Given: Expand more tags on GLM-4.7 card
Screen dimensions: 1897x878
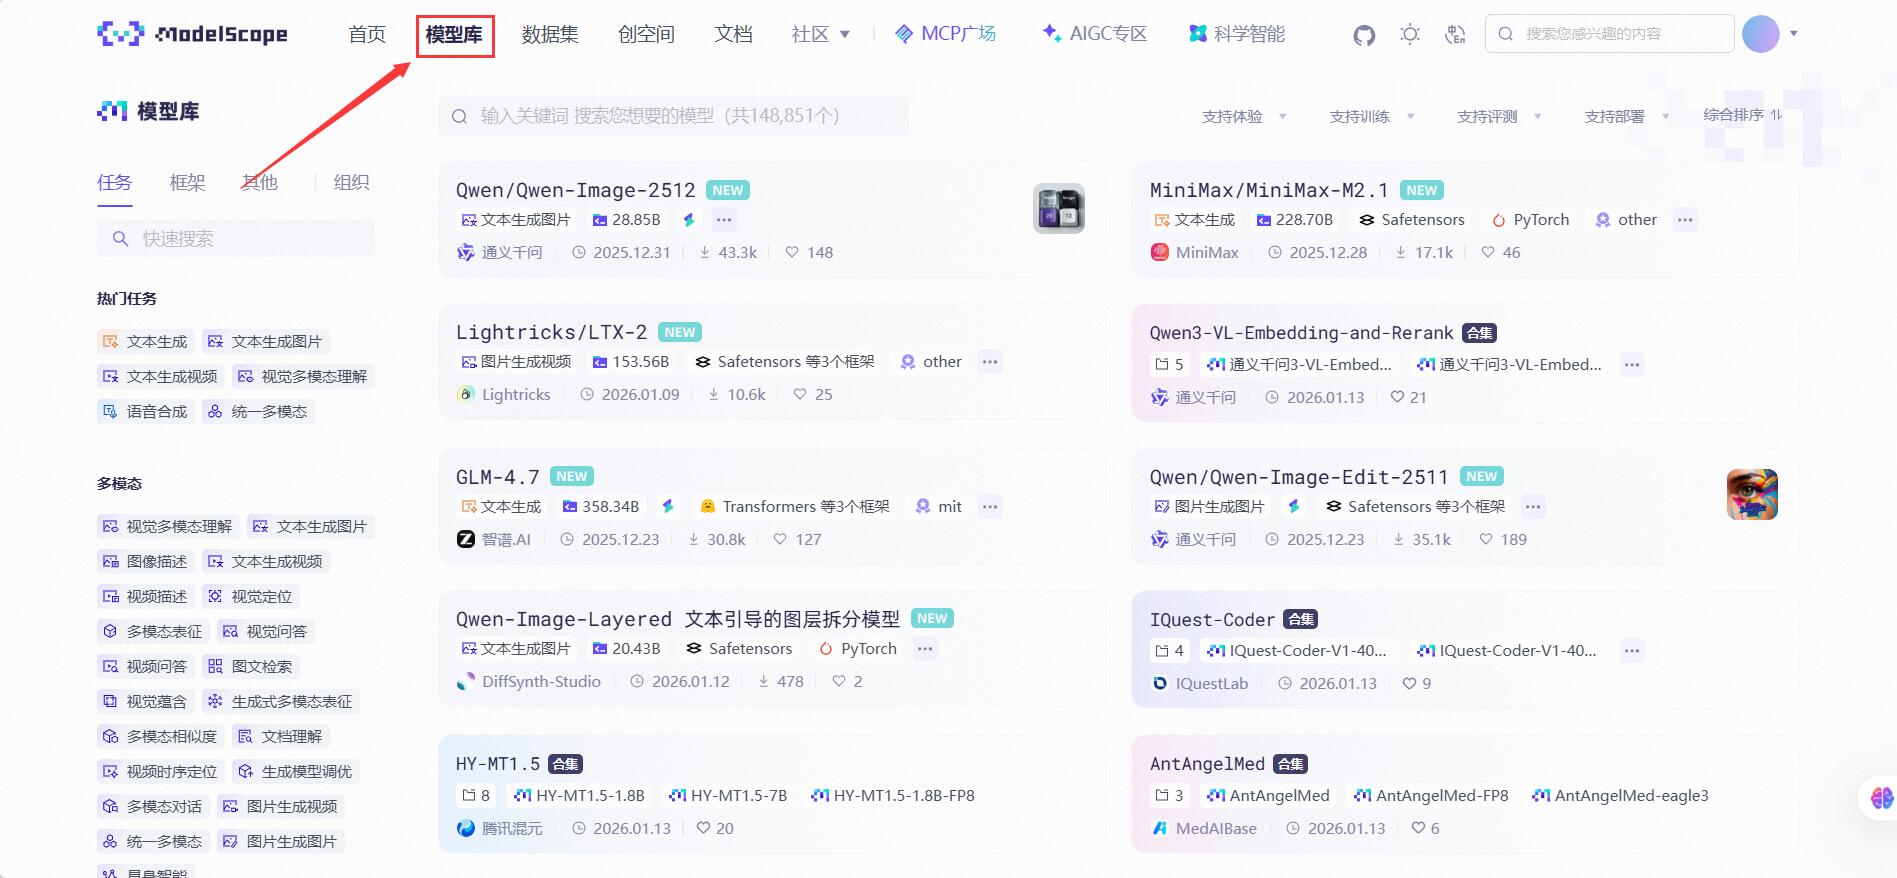Looking at the screenshot, I should [990, 507].
